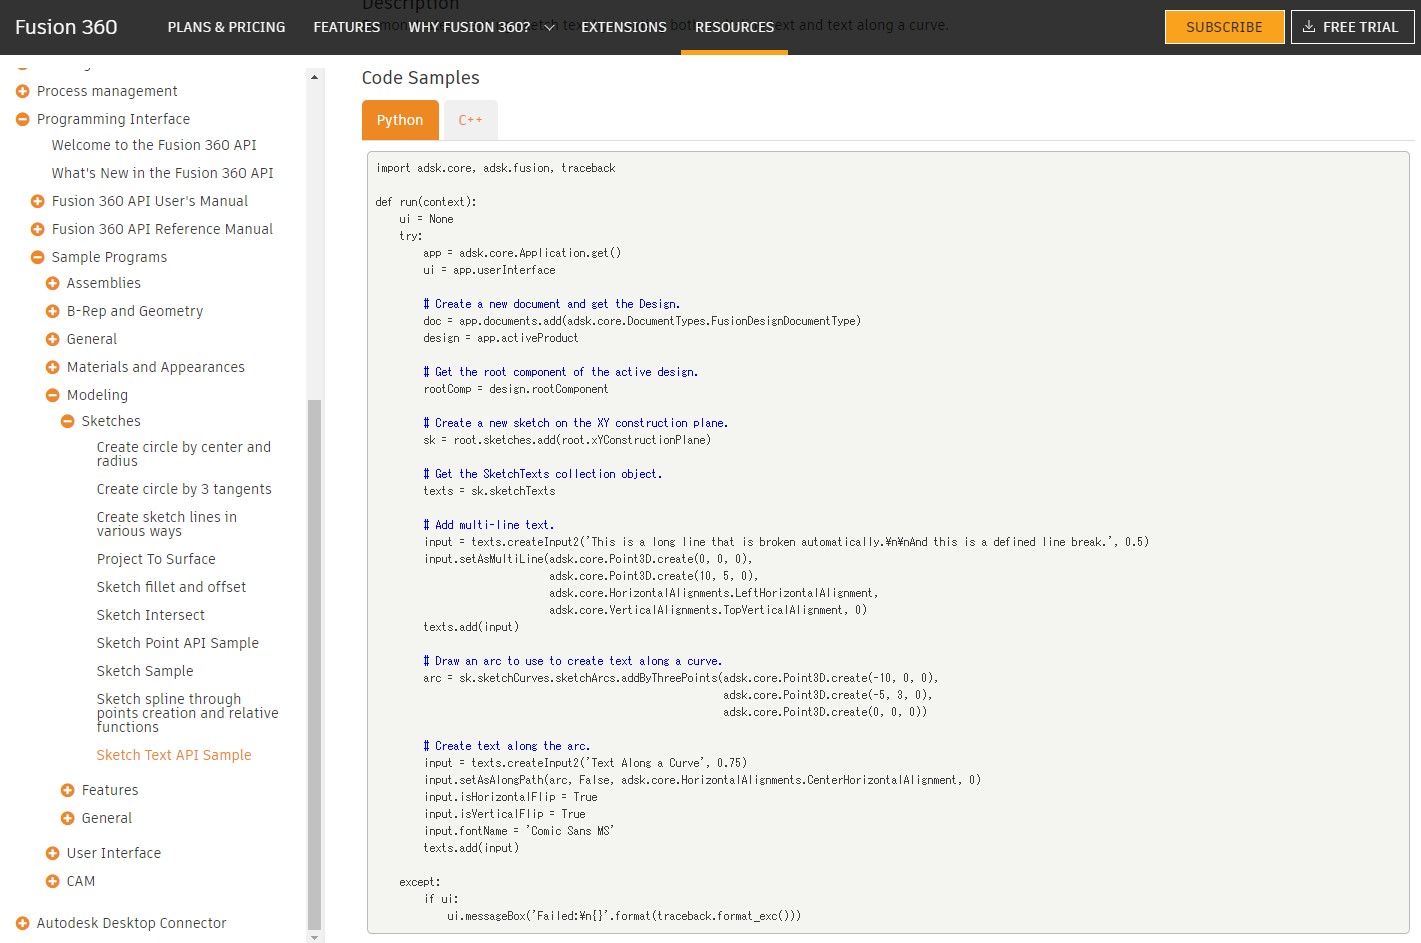Image resolution: width=1421 pixels, height=943 pixels.
Task: Expand the Assemblies samples node
Action: click(52, 283)
